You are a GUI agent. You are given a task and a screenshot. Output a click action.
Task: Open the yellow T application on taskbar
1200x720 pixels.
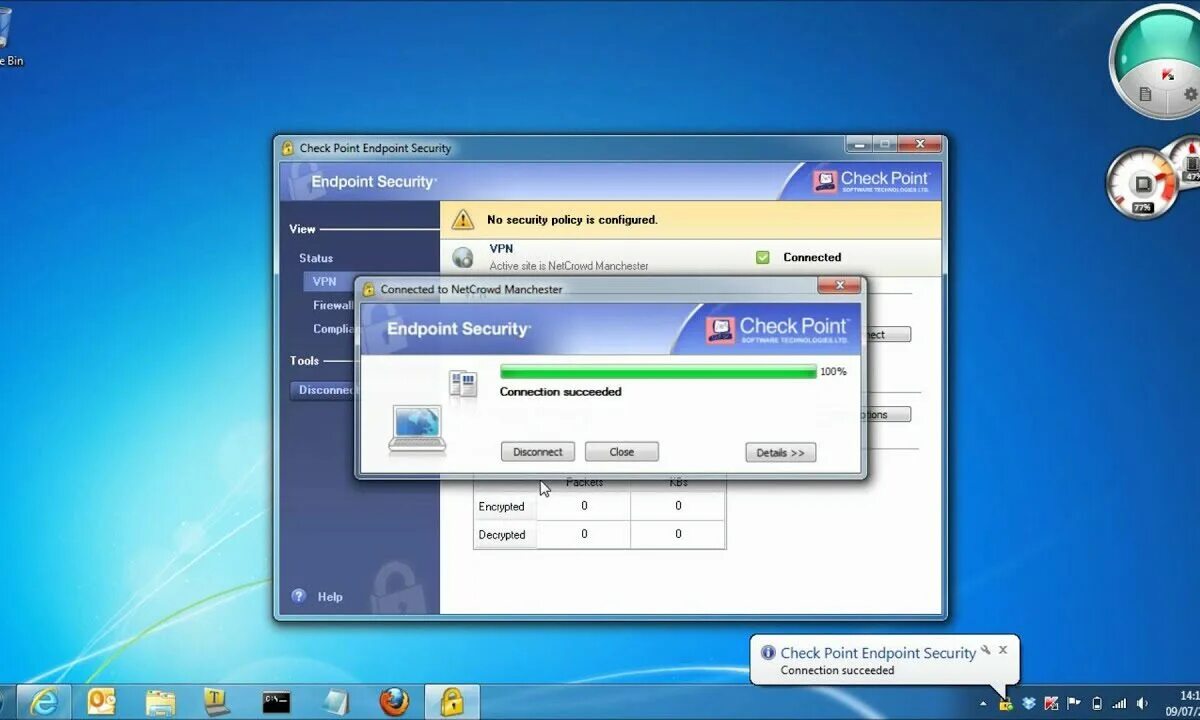point(217,701)
